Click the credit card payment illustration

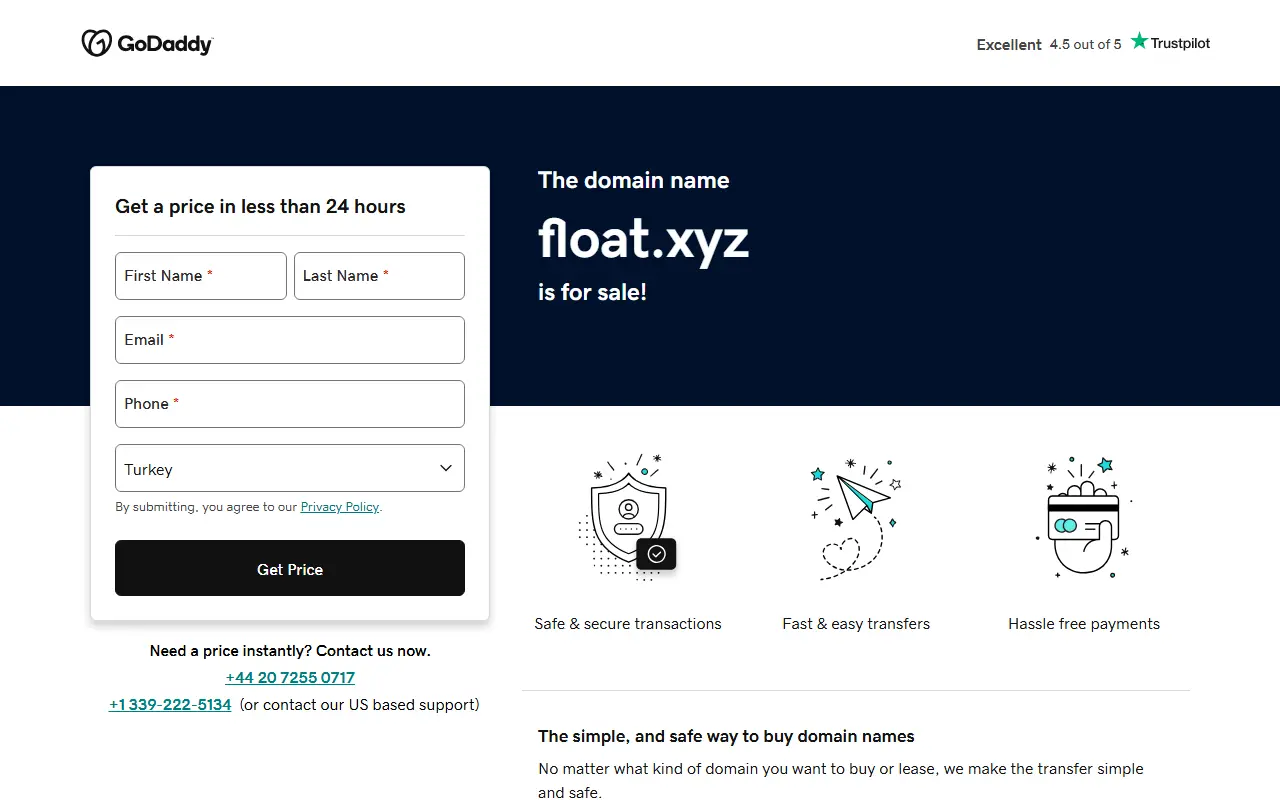[x=1084, y=517]
